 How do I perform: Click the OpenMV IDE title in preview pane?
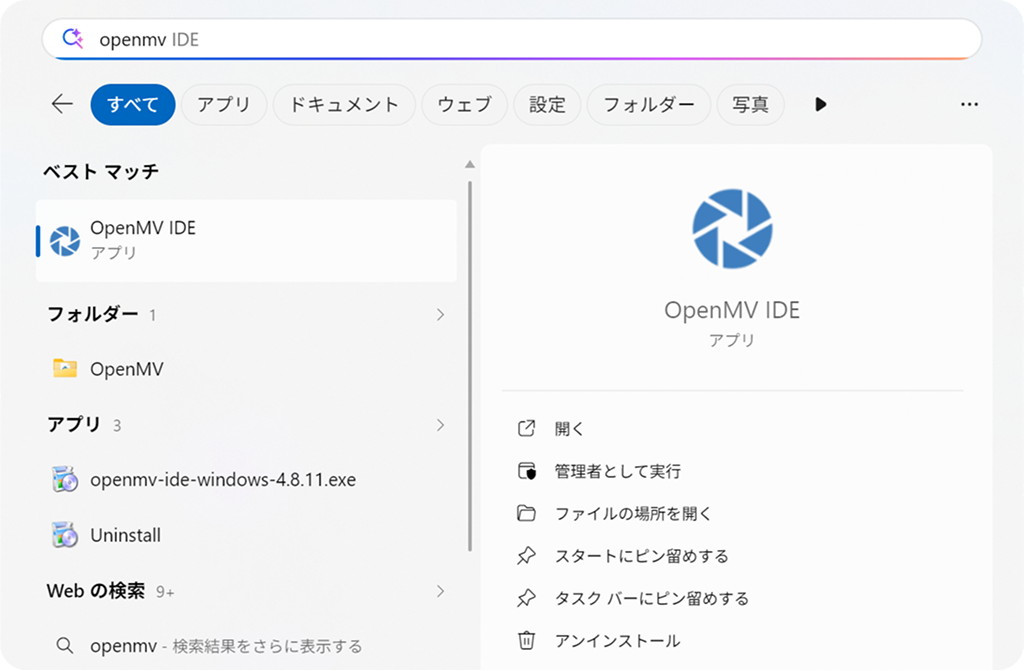pyautogui.click(x=732, y=310)
